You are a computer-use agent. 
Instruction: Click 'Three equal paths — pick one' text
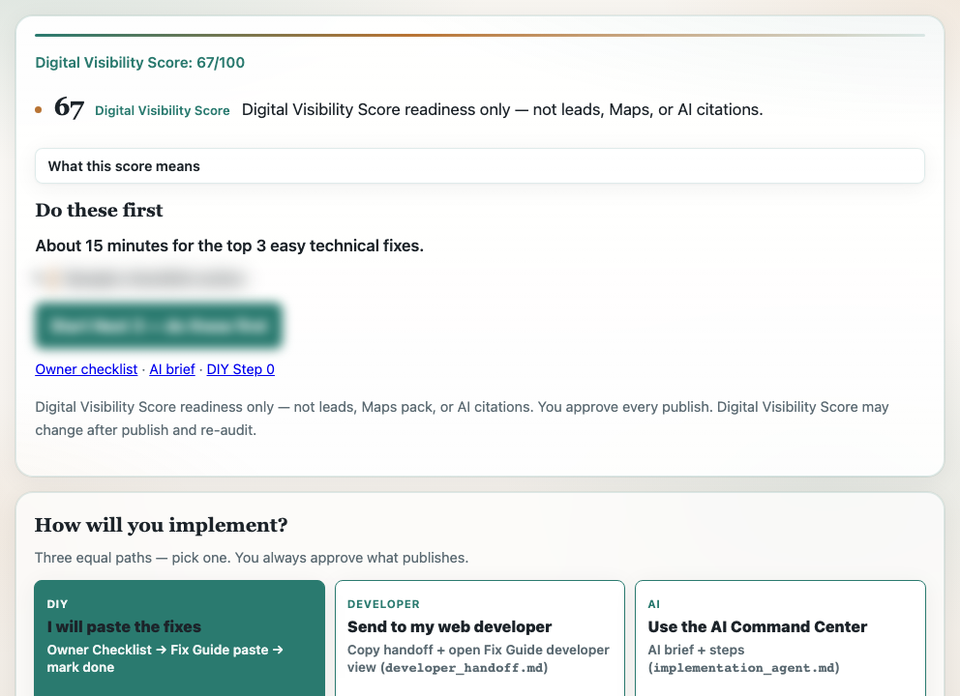coord(252,558)
